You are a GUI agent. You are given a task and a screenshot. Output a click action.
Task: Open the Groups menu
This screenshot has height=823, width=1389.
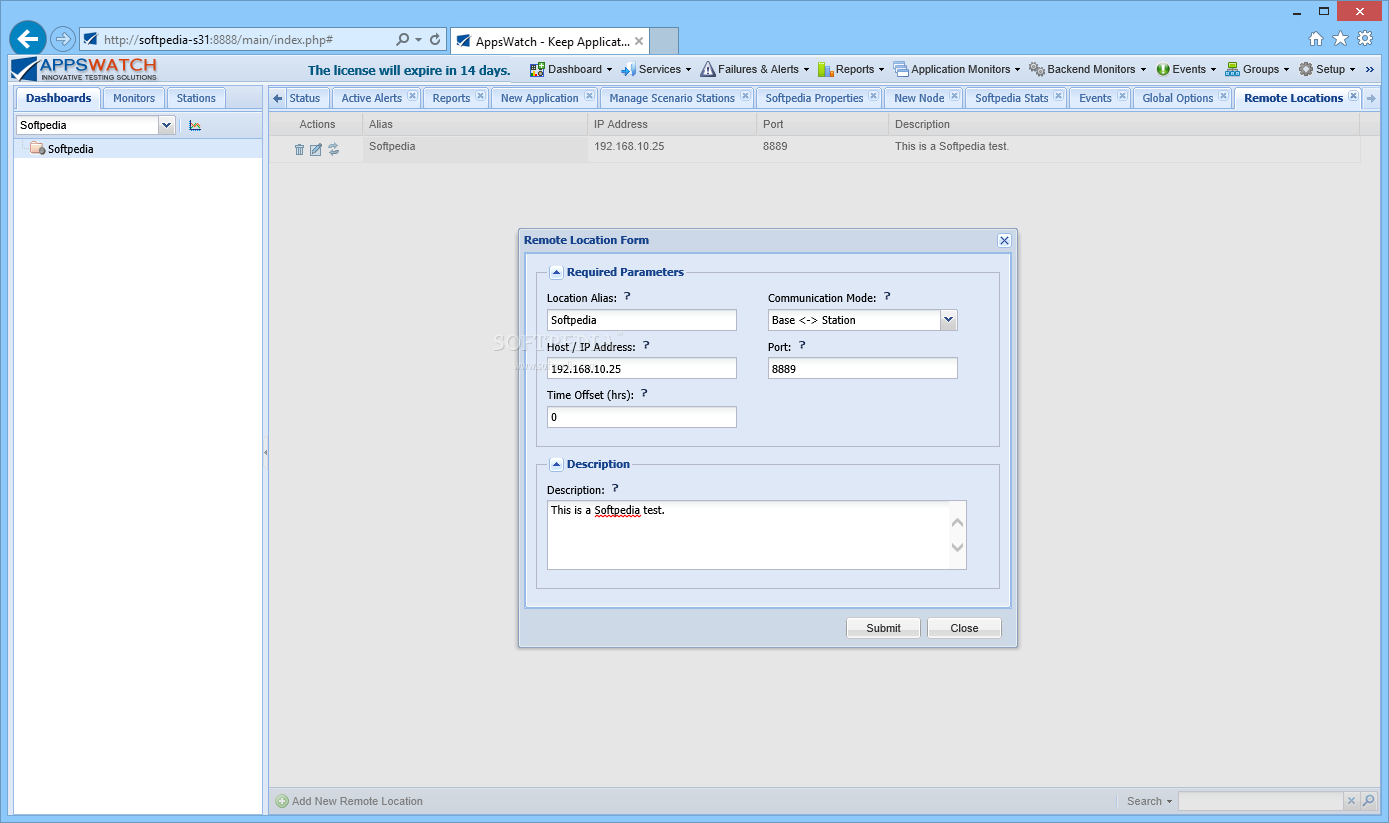(1258, 69)
